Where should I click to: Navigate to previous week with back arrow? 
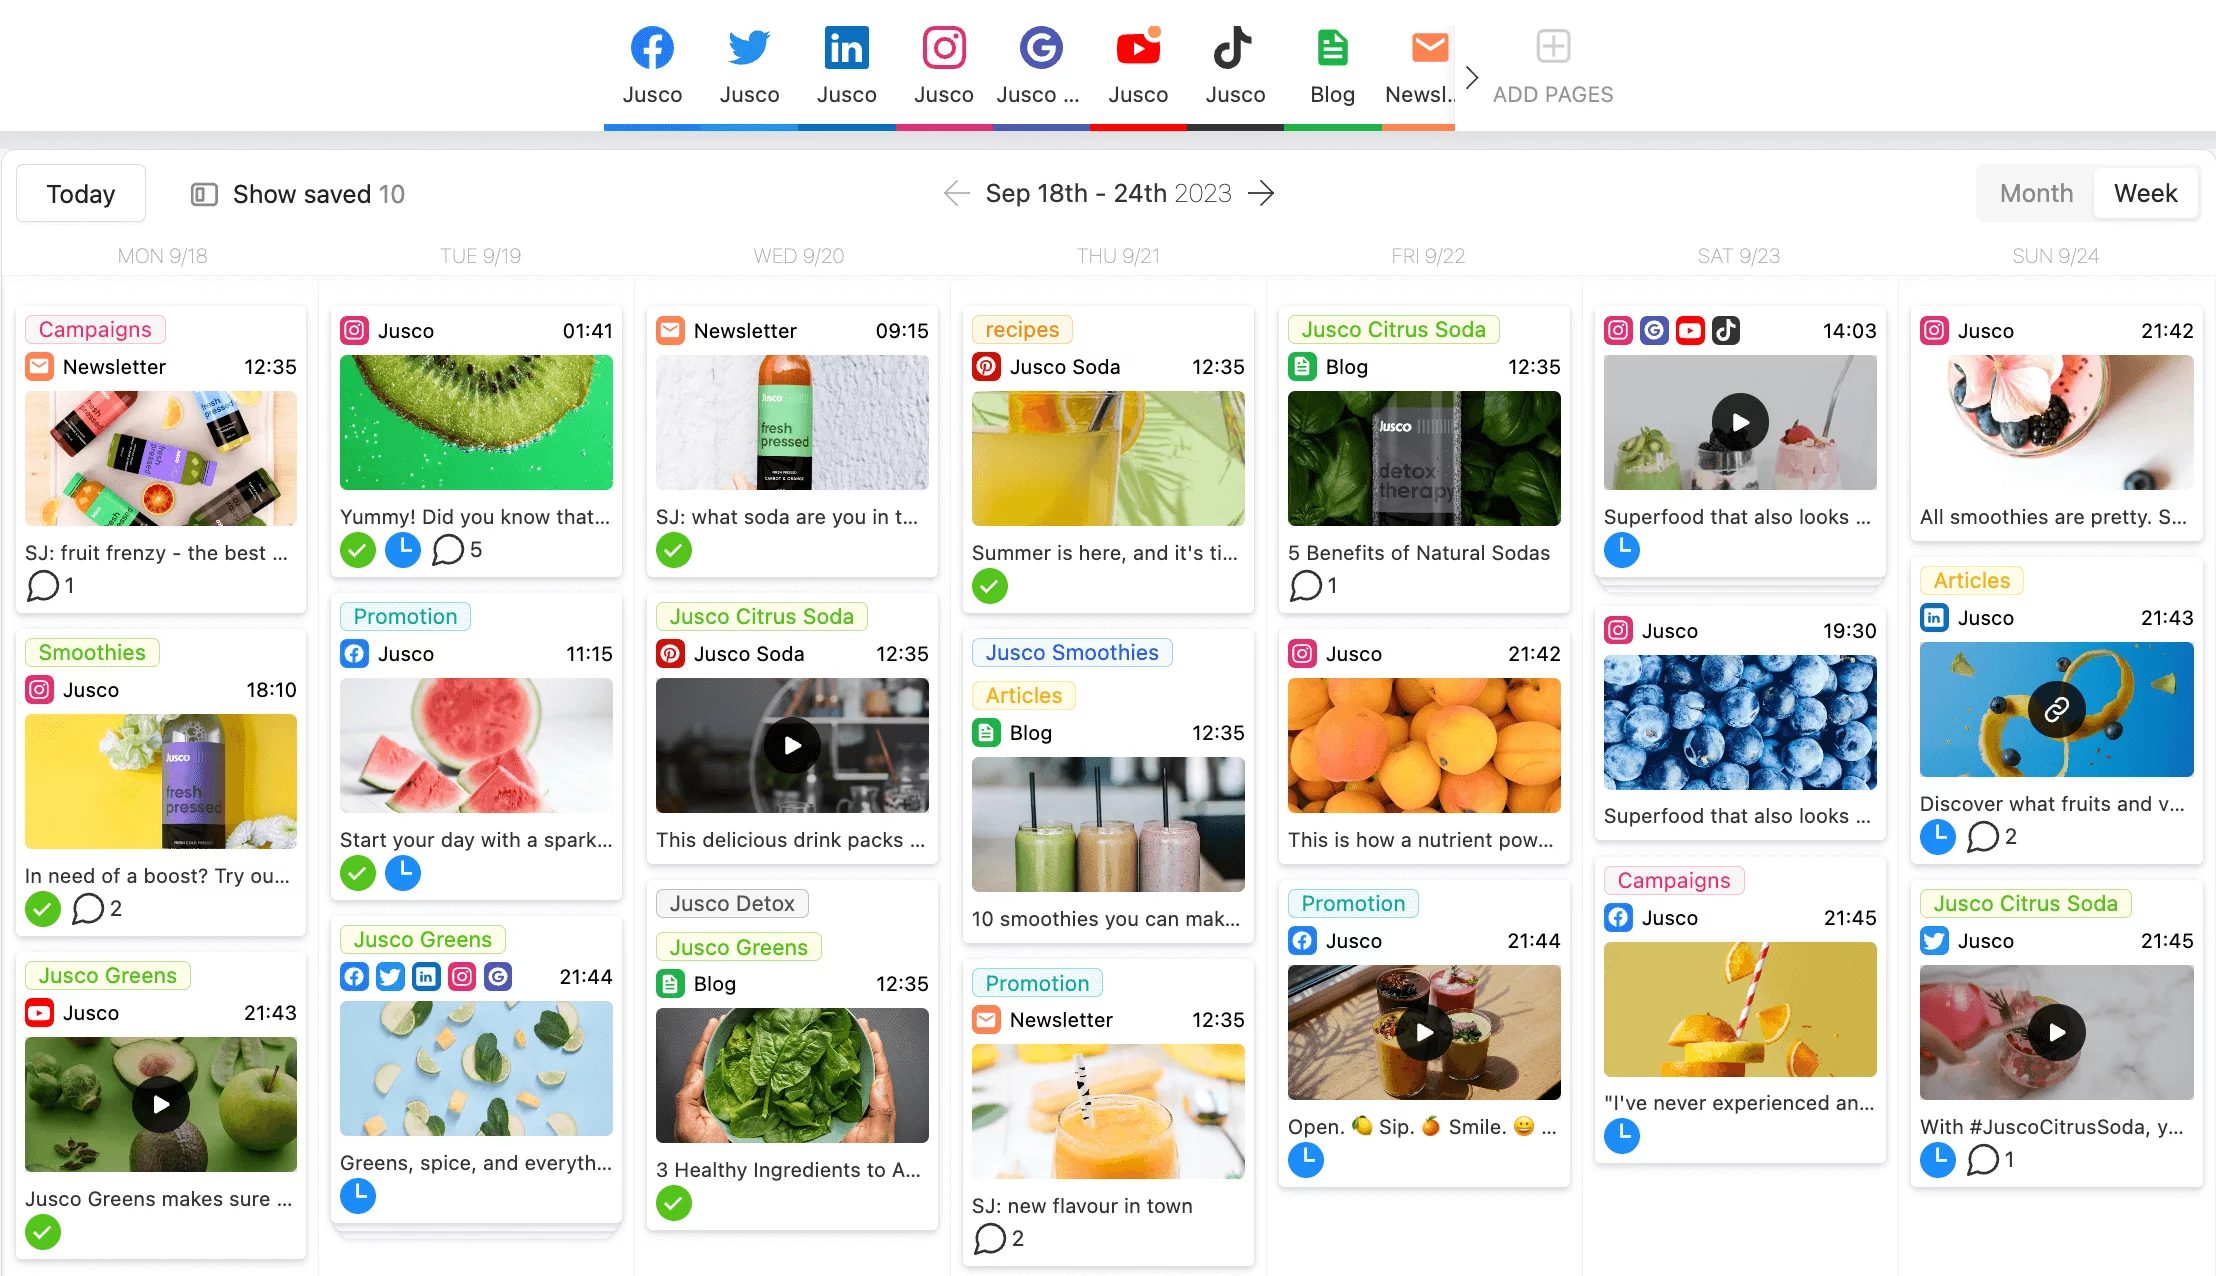[954, 193]
